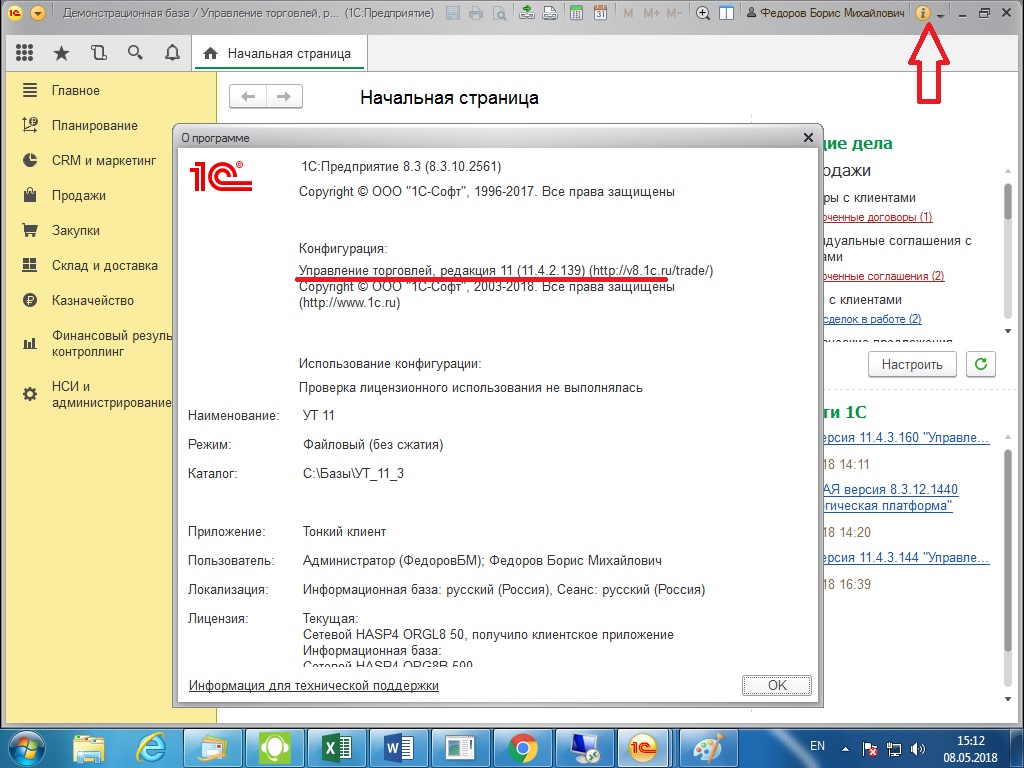This screenshot has width=1024, height=768.
Task: Click the About program info icon
Action: click(x=922, y=13)
